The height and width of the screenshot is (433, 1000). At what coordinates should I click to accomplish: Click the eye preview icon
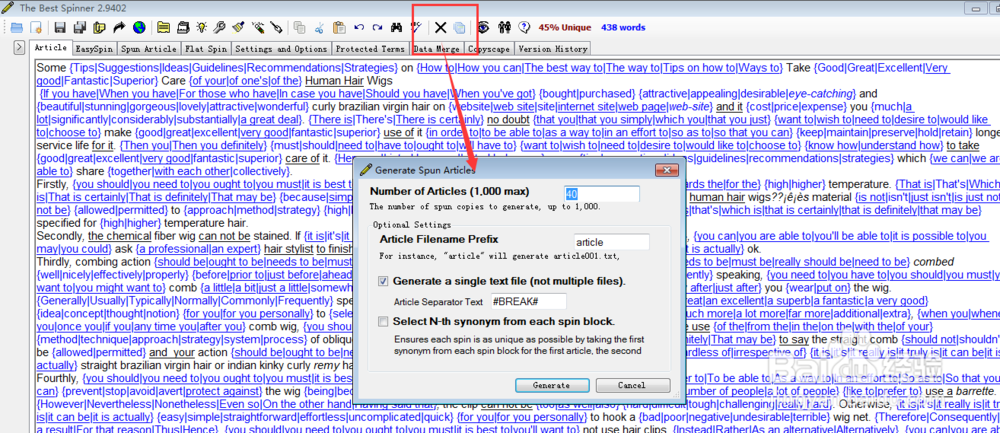[x=484, y=27]
